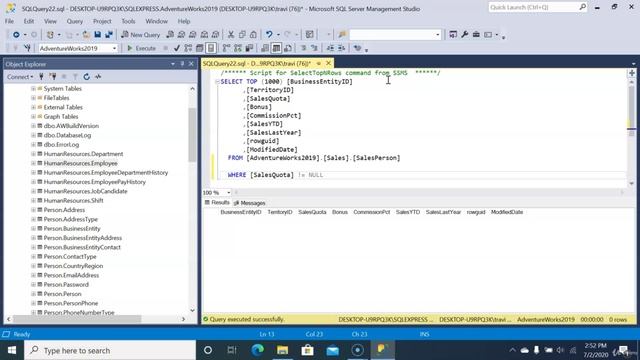Click the Increase Indent icon
Screen dimensions: 640x360
click(x=341, y=48)
